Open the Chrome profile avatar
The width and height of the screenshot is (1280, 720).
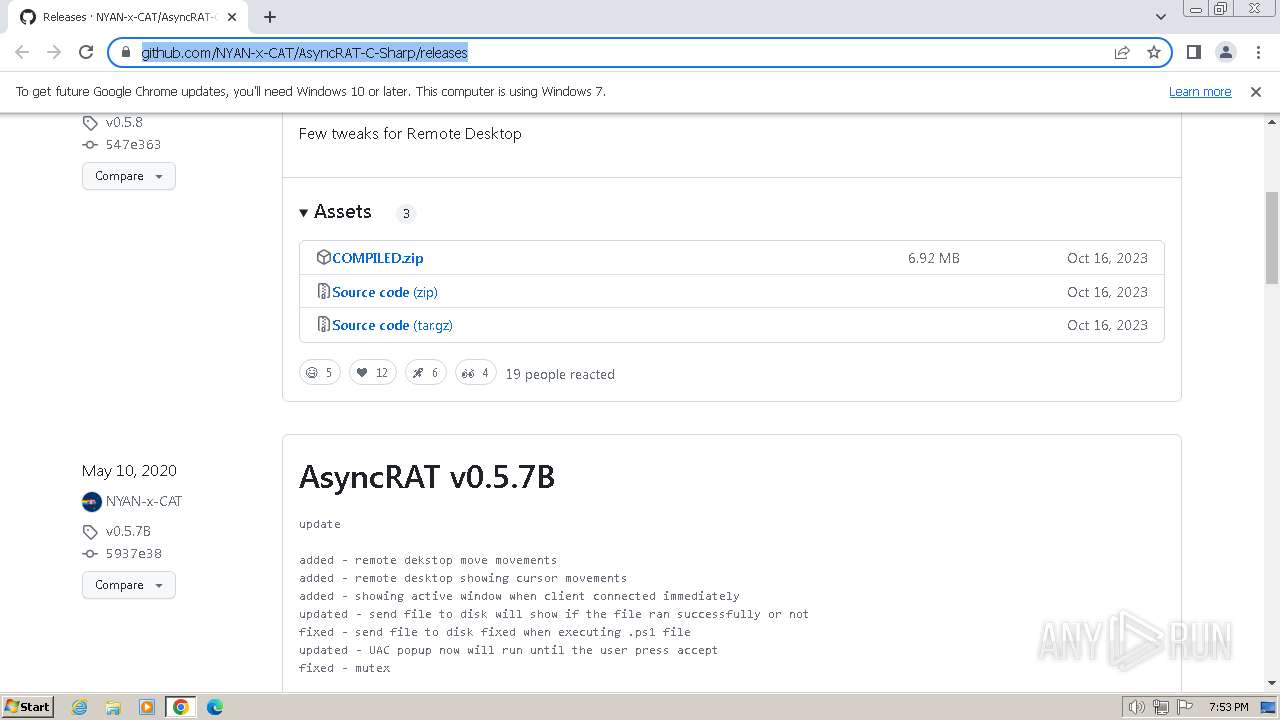[x=1225, y=52]
